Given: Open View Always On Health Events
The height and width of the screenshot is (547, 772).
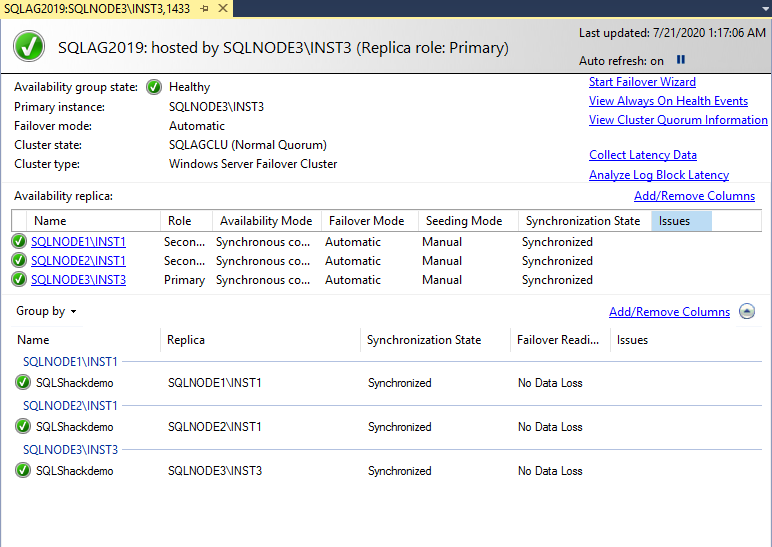Looking at the screenshot, I should pos(668,101).
